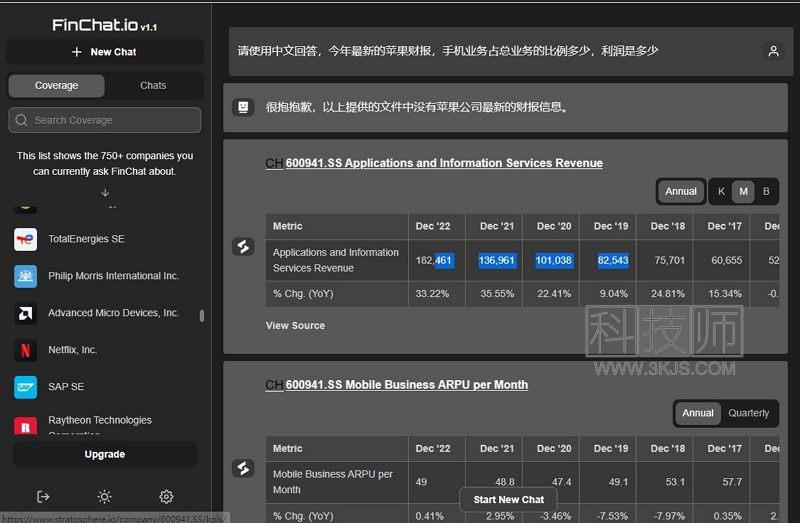Open settings via gear icon
The width and height of the screenshot is (800, 523).
pos(166,496)
